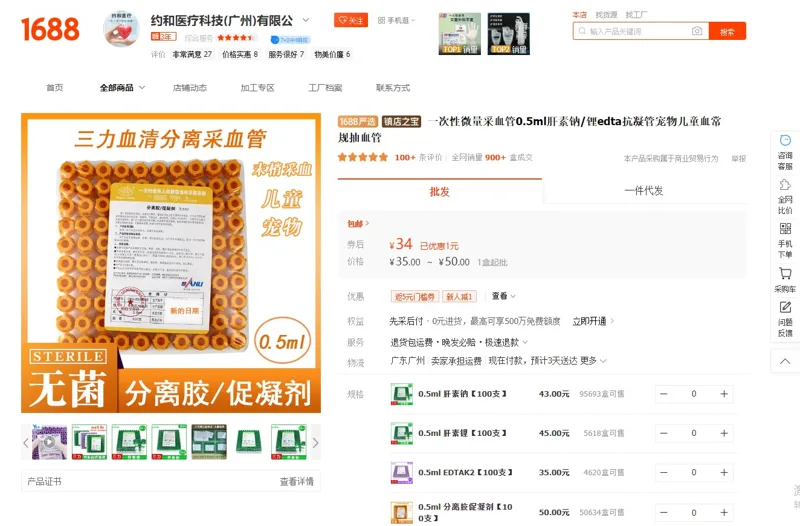
Task: Click the main product image
Action: coord(171,263)
